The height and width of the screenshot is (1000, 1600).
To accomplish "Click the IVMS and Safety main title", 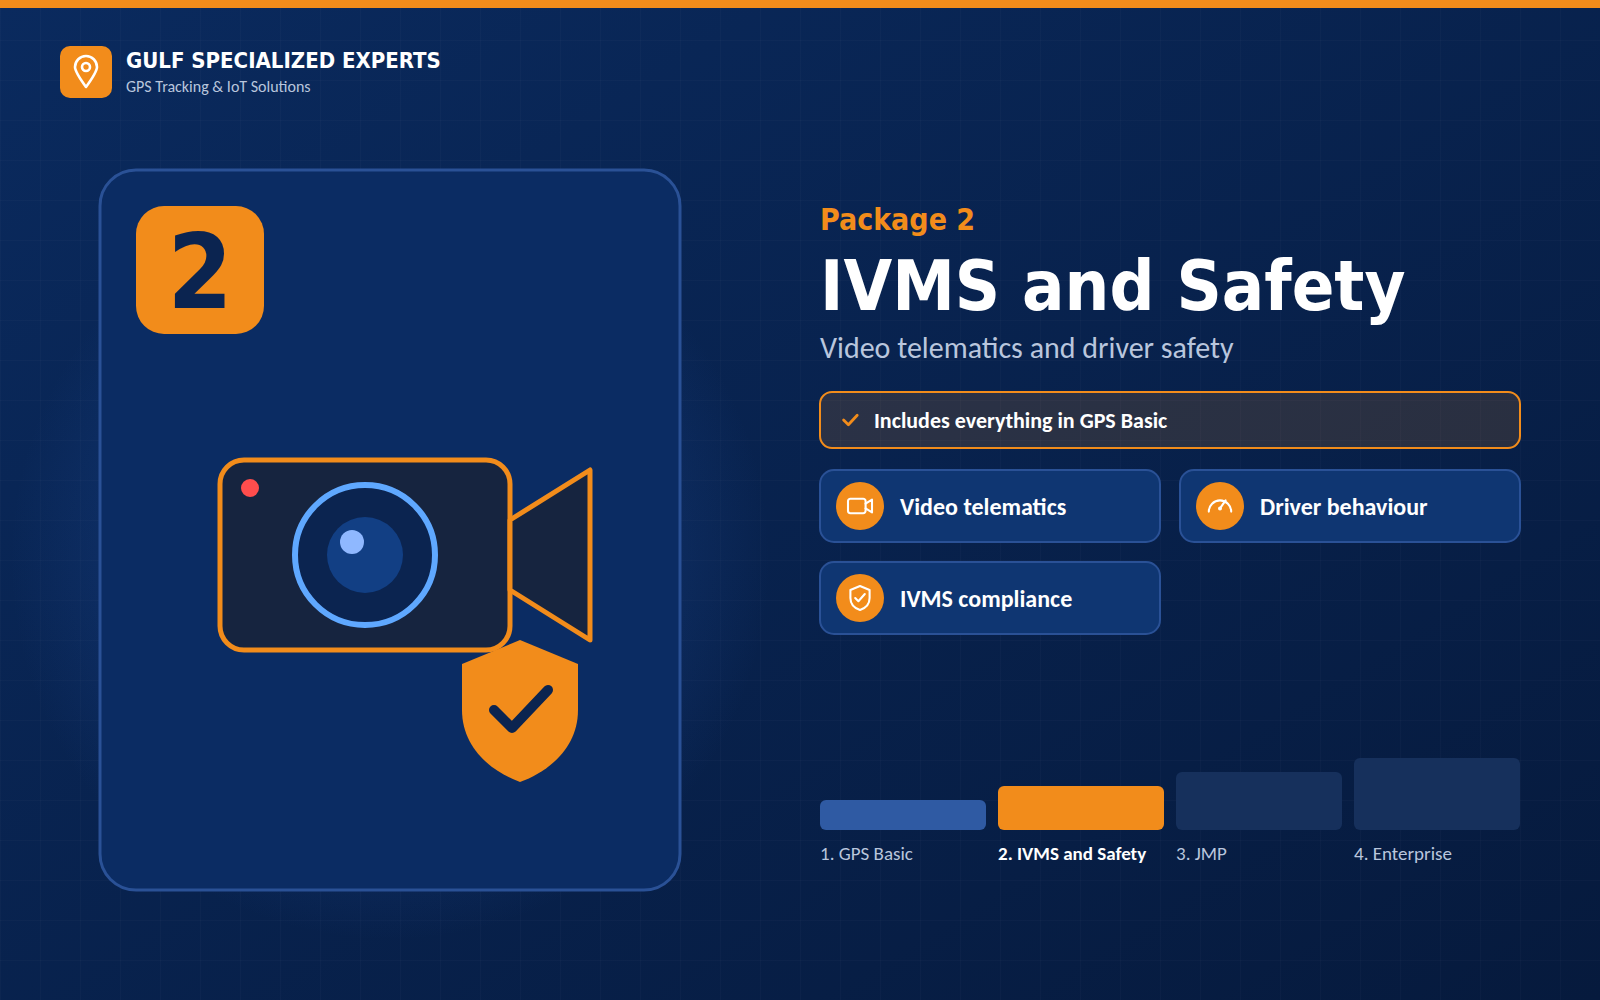I will pyautogui.click(x=1112, y=287).
